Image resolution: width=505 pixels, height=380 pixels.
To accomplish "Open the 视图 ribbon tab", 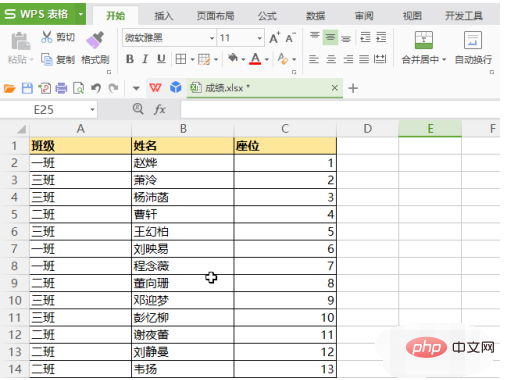I will point(412,16).
